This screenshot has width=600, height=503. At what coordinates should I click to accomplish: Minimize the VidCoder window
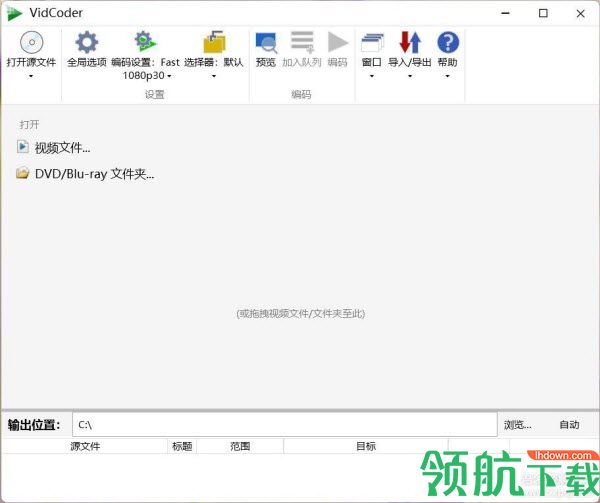tap(505, 13)
